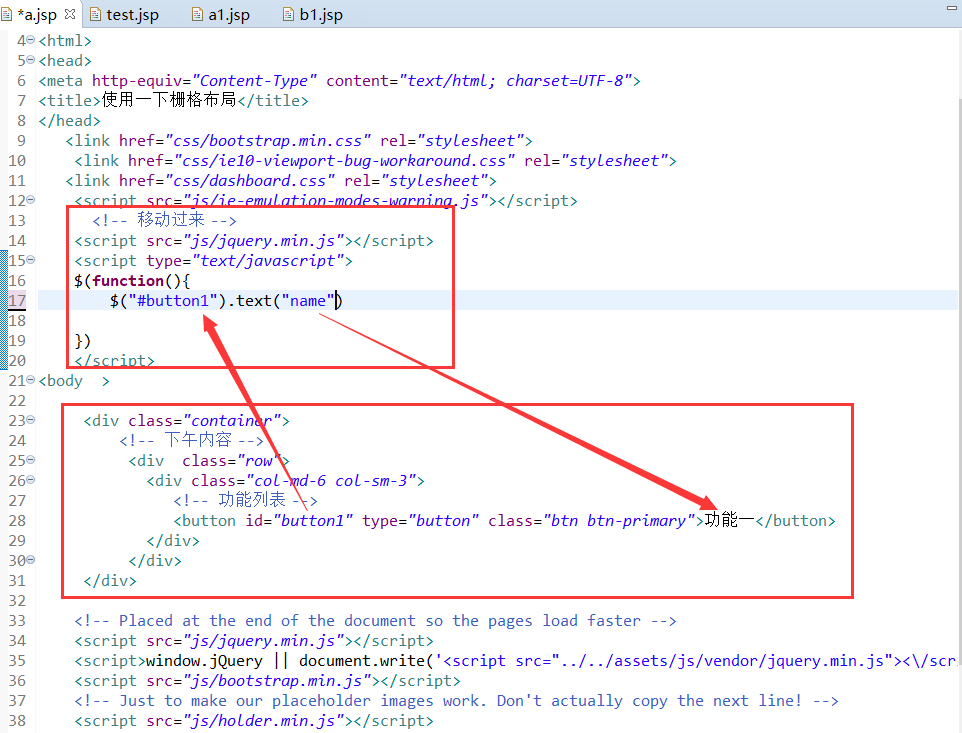This screenshot has height=733, width=962.
Task: Click the "text/javascript" type value on line 15
Action: pyautogui.click(x=267, y=261)
